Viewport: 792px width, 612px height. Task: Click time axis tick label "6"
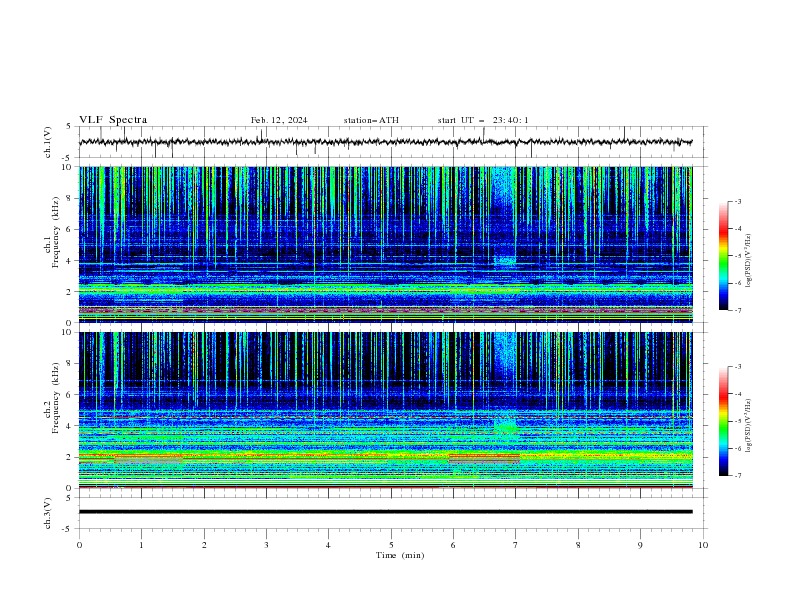pos(454,545)
